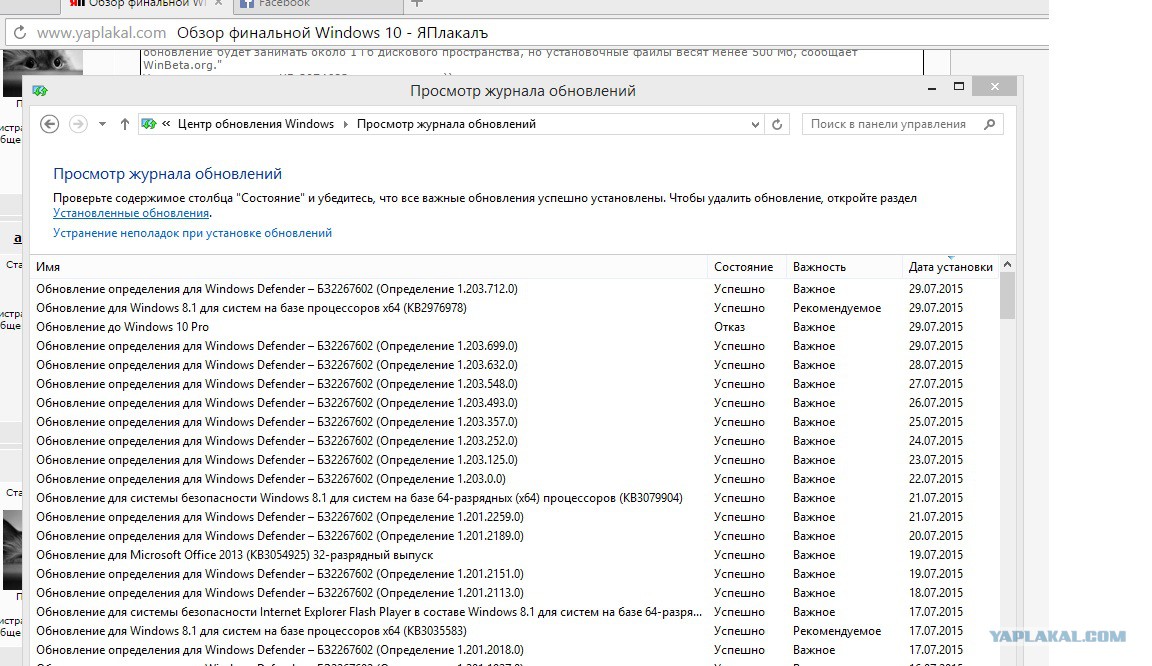Select the Defender definition 1.203.252.0 row
This screenshot has width=1152, height=666.
(x=514, y=441)
